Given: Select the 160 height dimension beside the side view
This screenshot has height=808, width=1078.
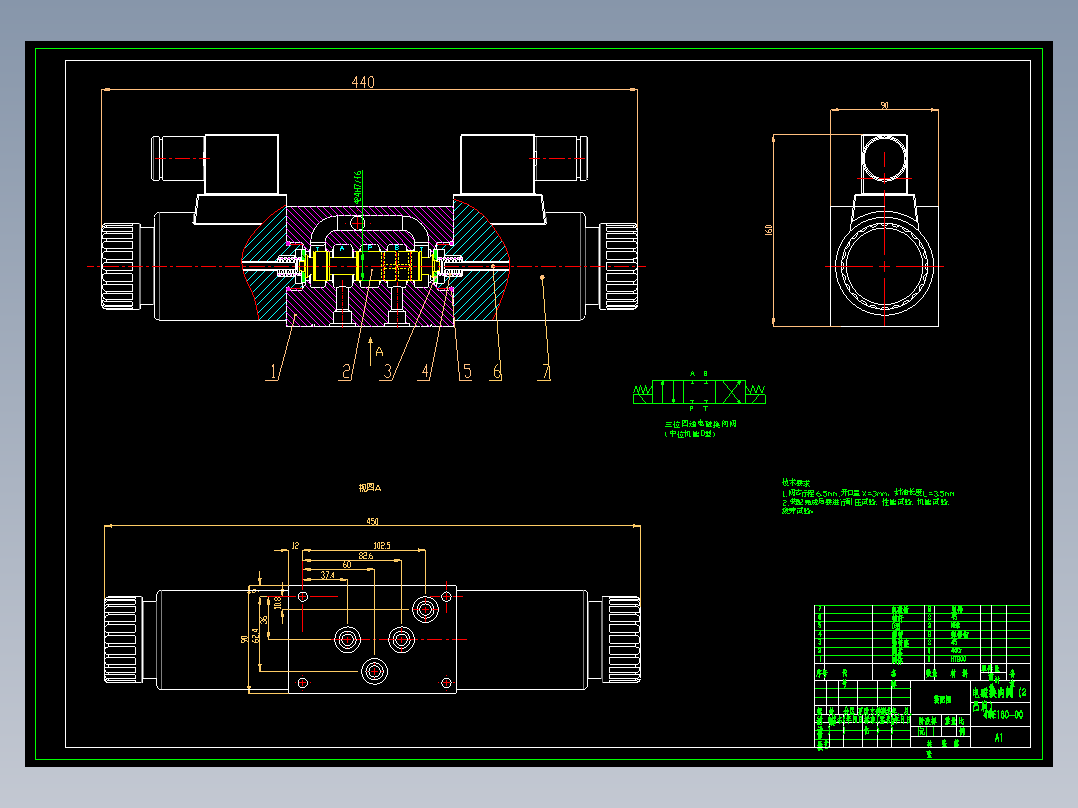Looking at the screenshot, I should click(x=769, y=230).
